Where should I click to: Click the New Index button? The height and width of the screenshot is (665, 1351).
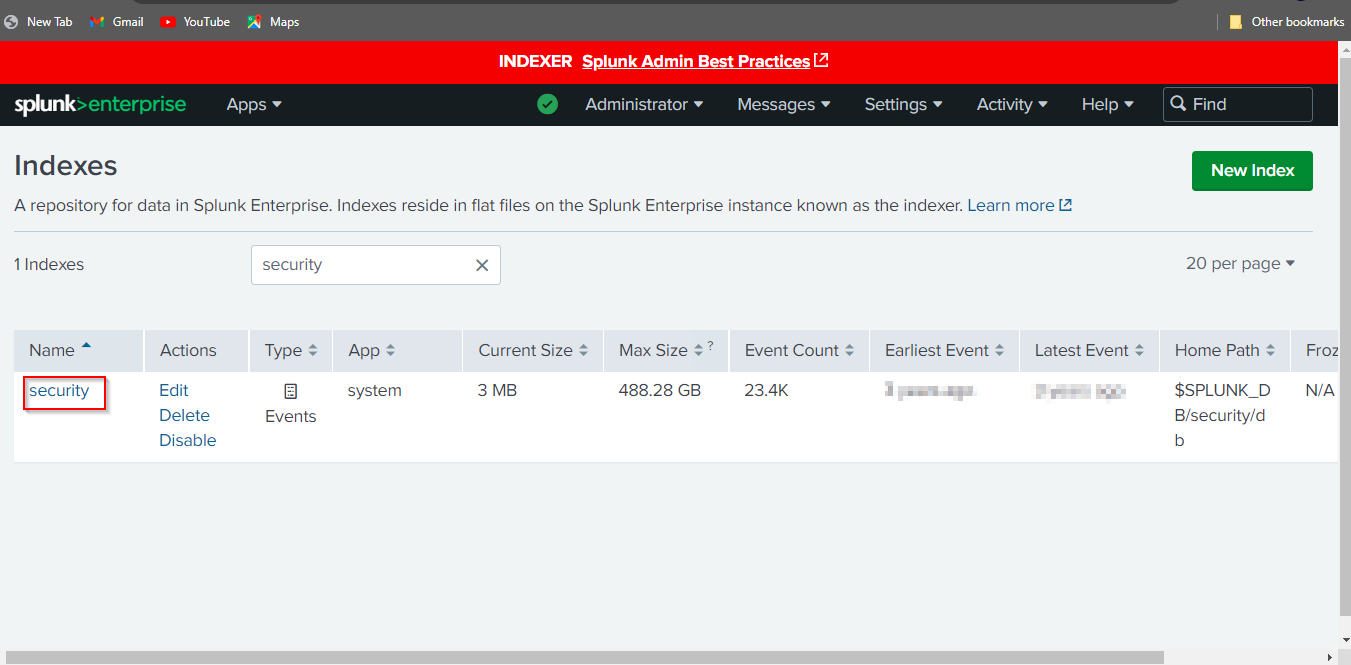1251,170
